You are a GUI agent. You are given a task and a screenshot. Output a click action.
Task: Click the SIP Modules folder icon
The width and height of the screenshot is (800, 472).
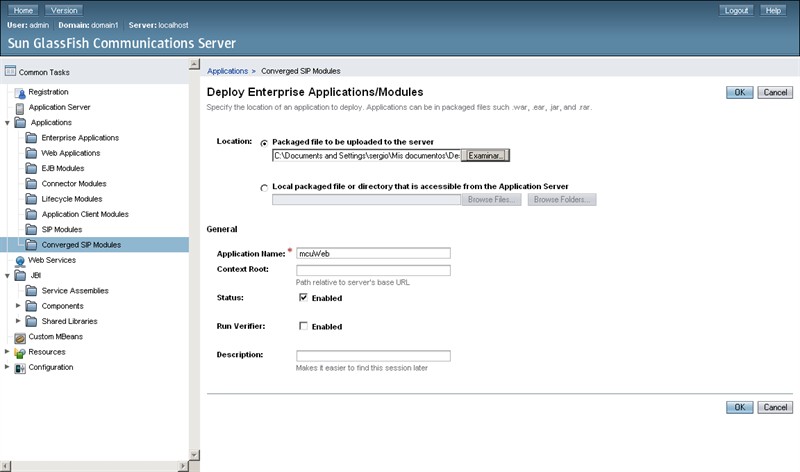31,230
